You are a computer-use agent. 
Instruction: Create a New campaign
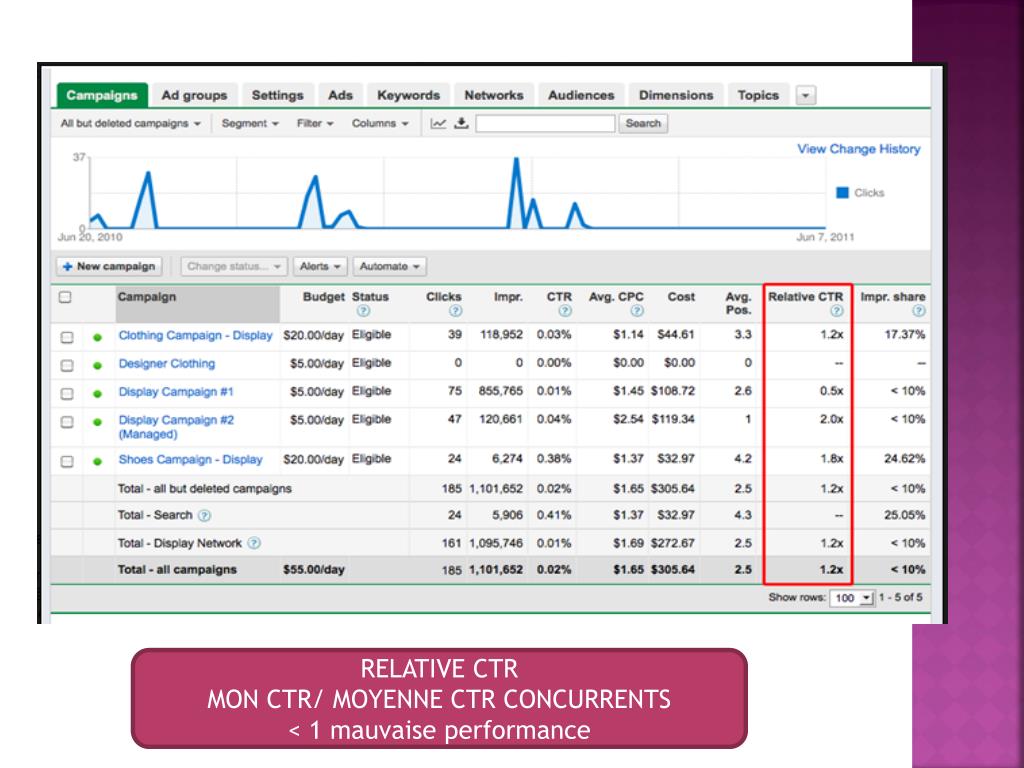coord(109,266)
